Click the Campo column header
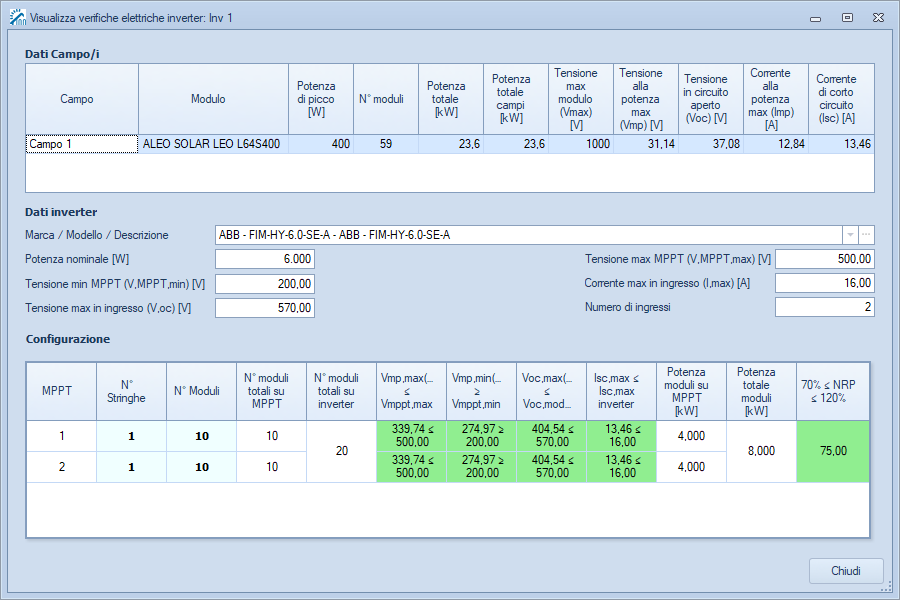 tap(82, 99)
